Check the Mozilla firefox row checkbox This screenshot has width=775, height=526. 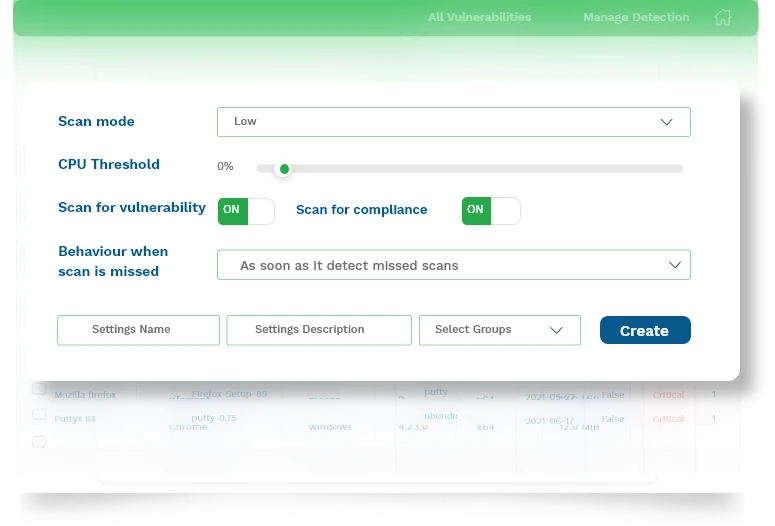[39, 389]
